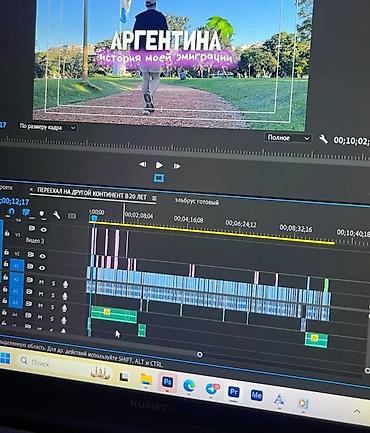Click the voice-over record mic on A4
Screen dimensions: 370x433
(64, 320)
